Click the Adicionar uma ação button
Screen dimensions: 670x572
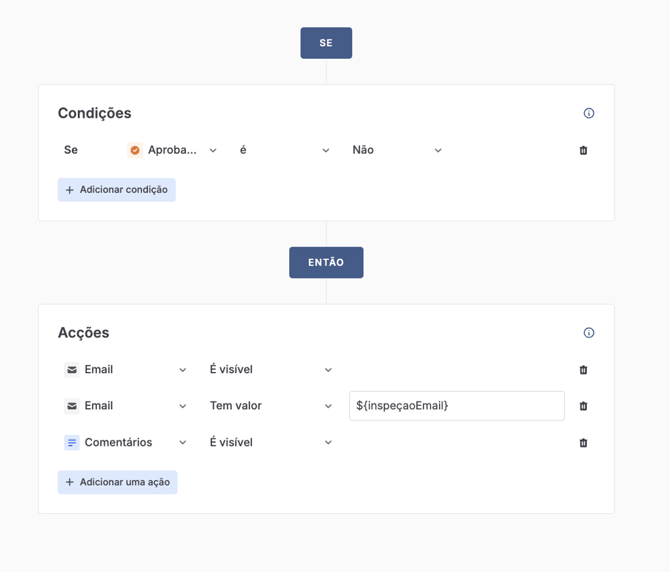[x=118, y=482]
